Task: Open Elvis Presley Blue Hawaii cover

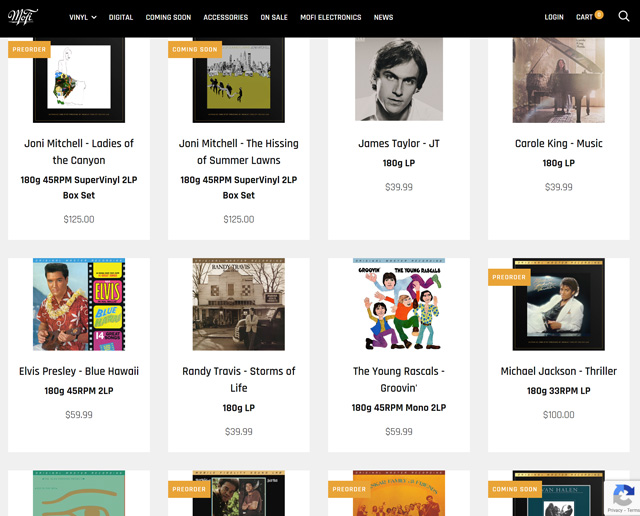Action: pos(79,304)
